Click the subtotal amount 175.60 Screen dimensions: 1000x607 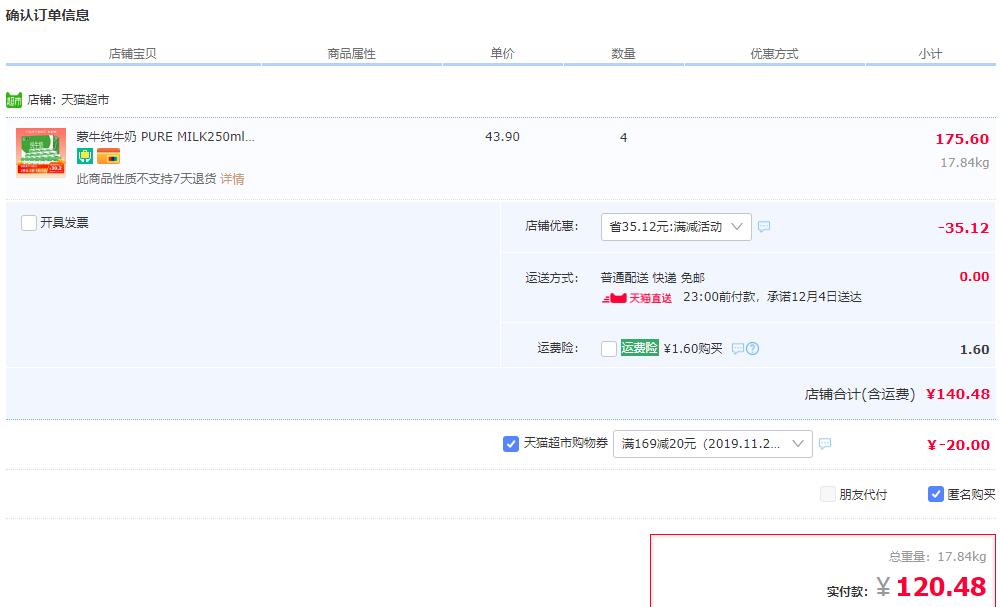click(x=962, y=139)
